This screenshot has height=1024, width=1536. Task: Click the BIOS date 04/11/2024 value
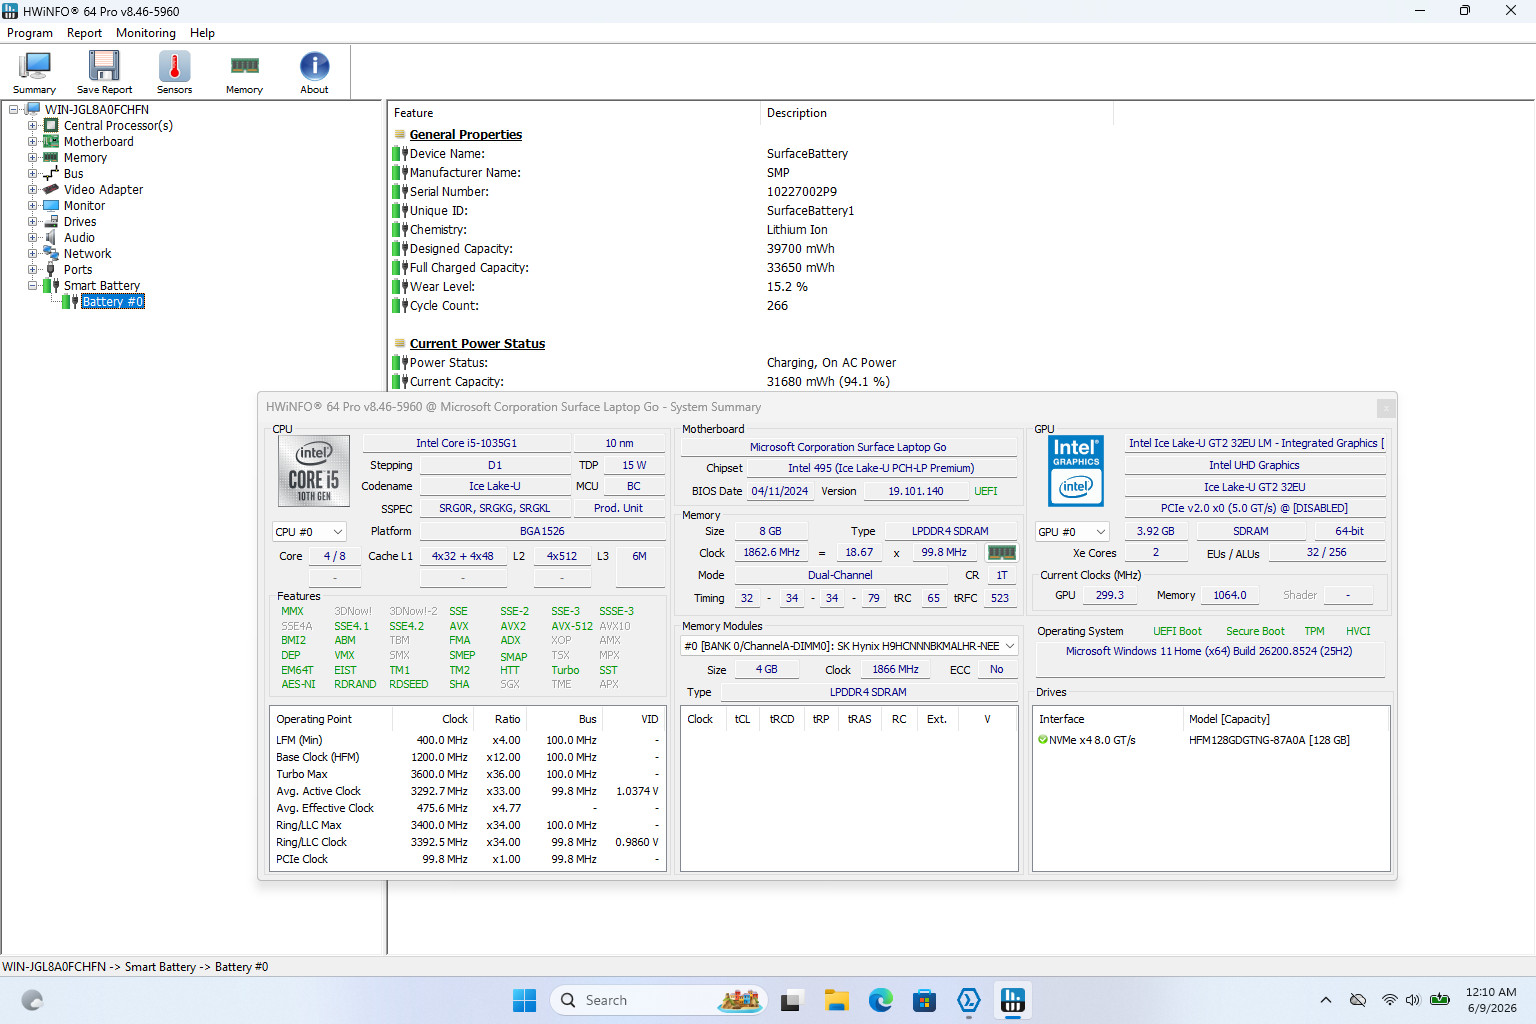[780, 491]
